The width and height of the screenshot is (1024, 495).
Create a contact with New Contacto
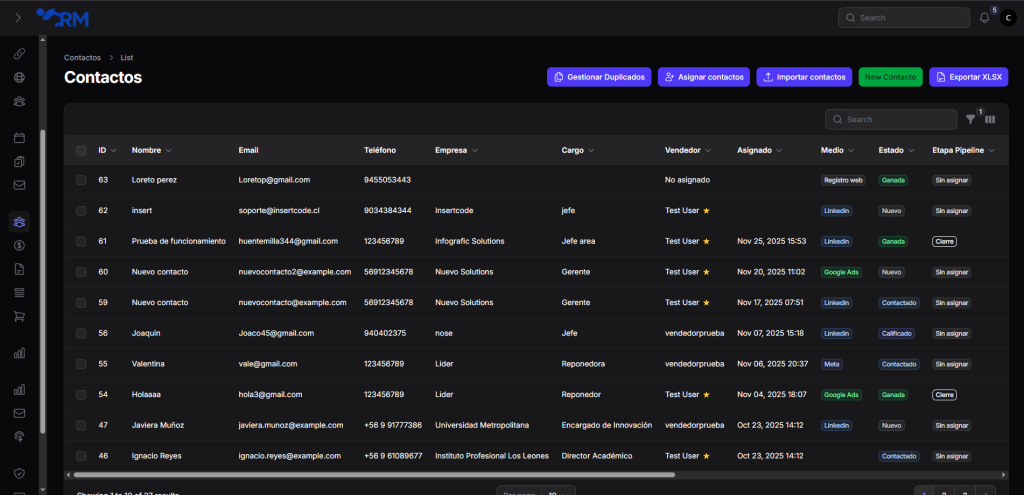pos(890,77)
